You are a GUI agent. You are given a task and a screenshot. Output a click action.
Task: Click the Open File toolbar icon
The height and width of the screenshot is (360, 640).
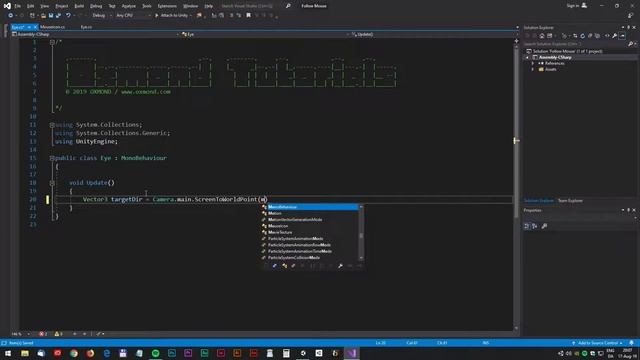point(43,16)
